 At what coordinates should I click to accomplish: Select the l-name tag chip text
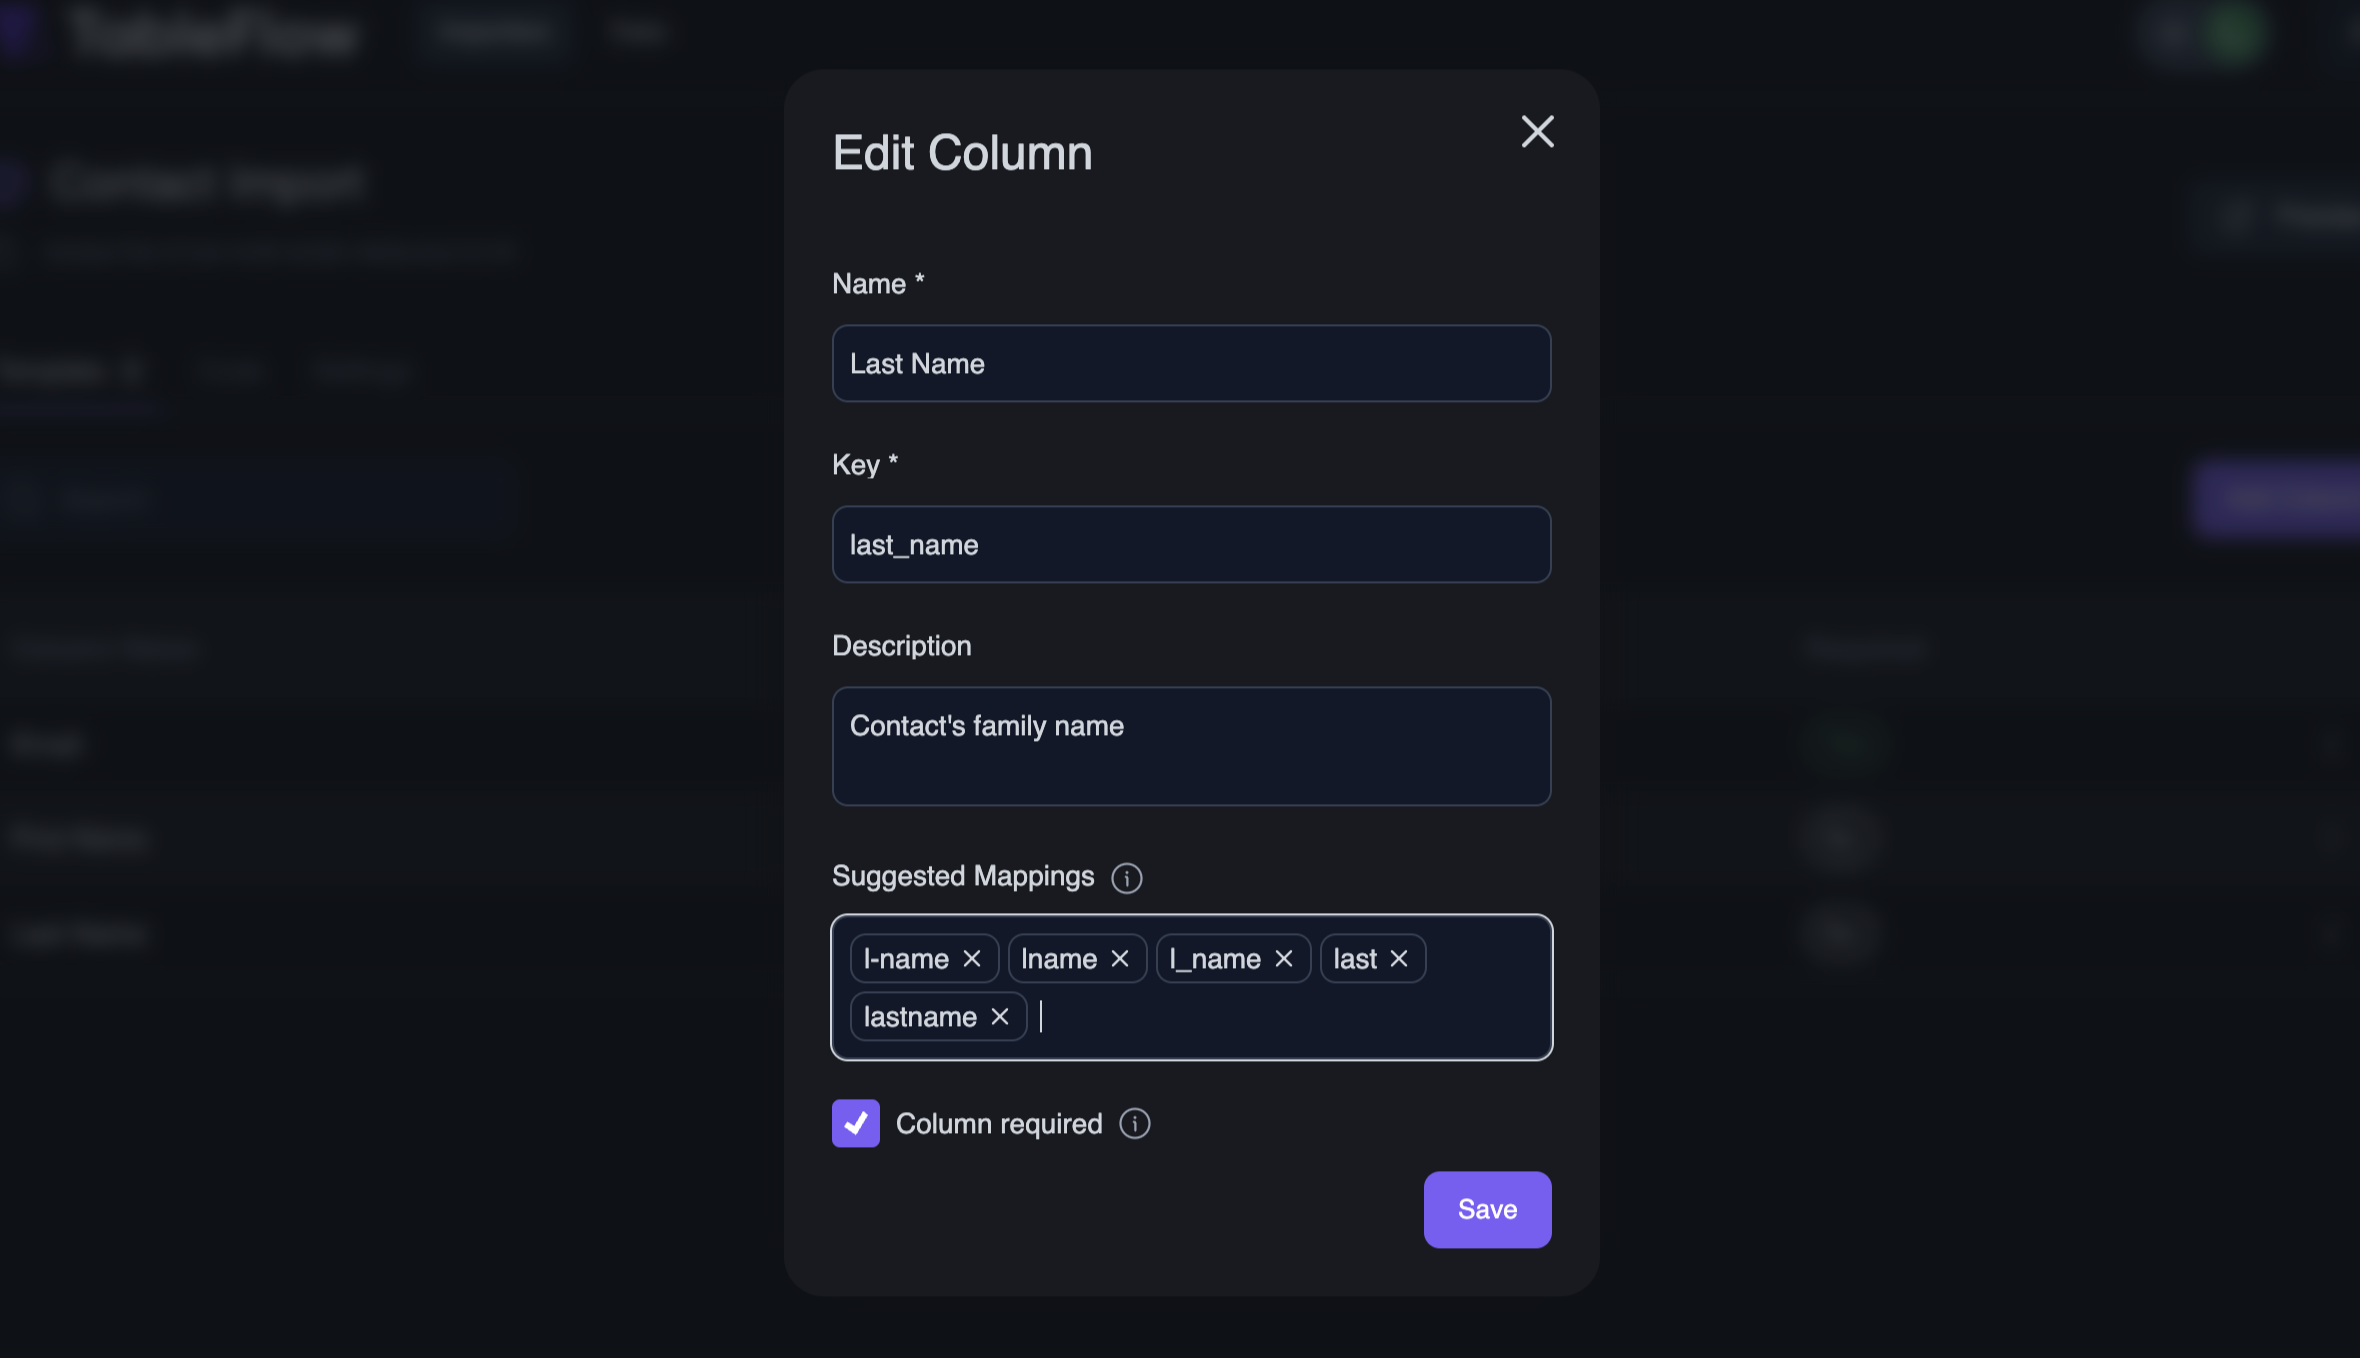tap(906, 959)
